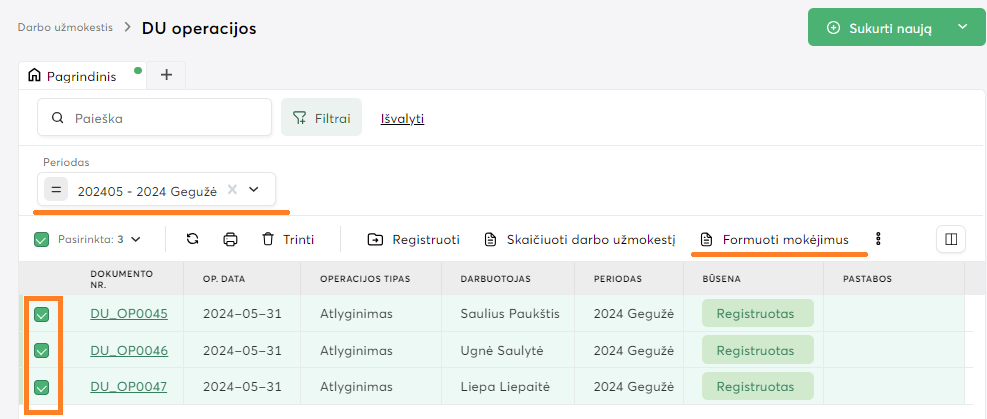Clear the Periodas filter value with X
This screenshot has width=987, height=419.
[232, 189]
